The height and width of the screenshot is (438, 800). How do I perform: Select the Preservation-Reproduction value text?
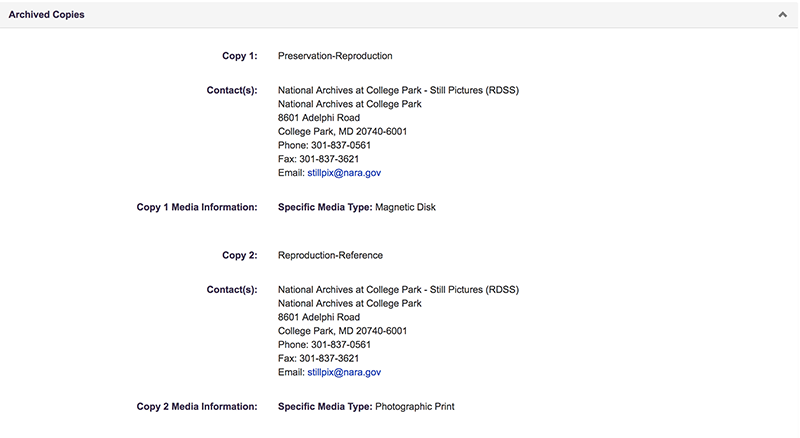coord(335,56)
